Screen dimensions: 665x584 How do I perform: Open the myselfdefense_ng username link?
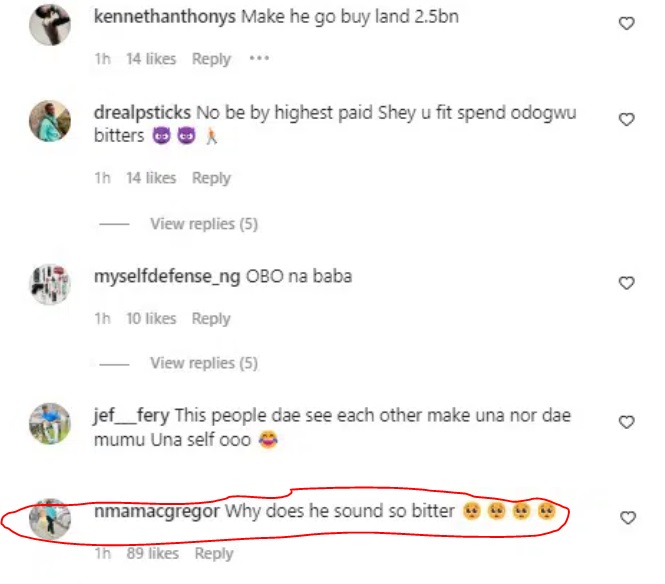pos(166,277)
